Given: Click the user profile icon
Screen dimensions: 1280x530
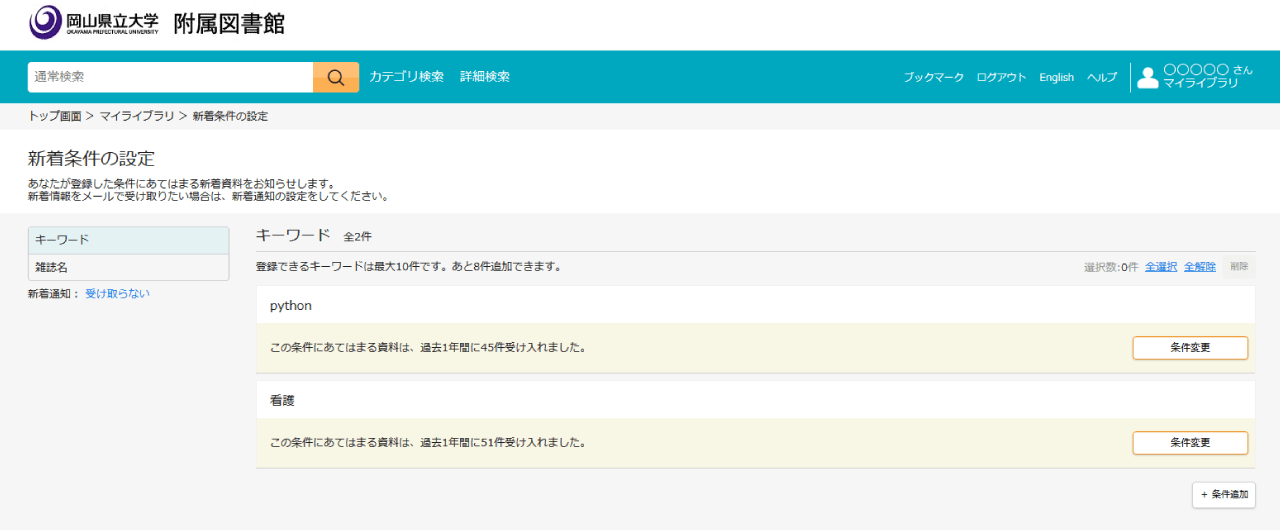Looking at the screenshot, I should 1148,77.
